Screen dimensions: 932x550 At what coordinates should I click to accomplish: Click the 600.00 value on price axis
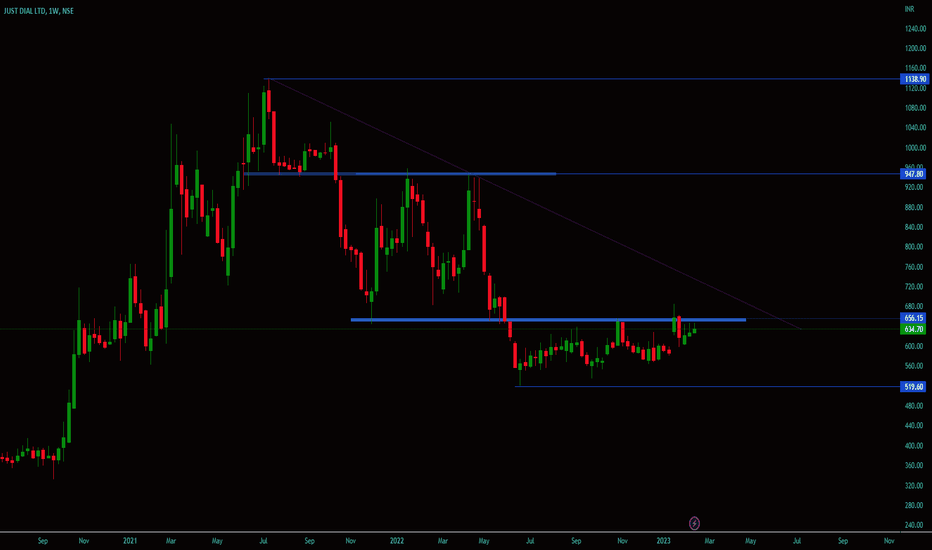tap(915, 346)
